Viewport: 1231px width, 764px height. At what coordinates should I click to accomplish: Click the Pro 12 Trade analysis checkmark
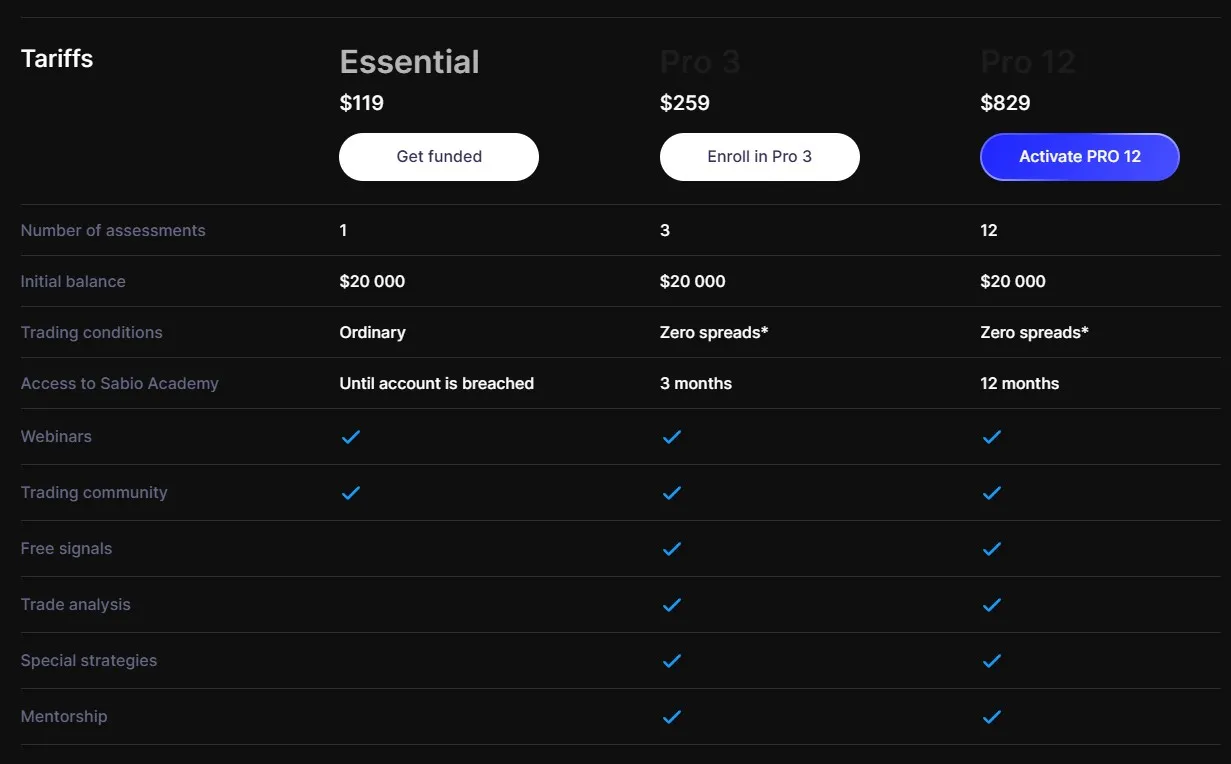click(992, 605)
